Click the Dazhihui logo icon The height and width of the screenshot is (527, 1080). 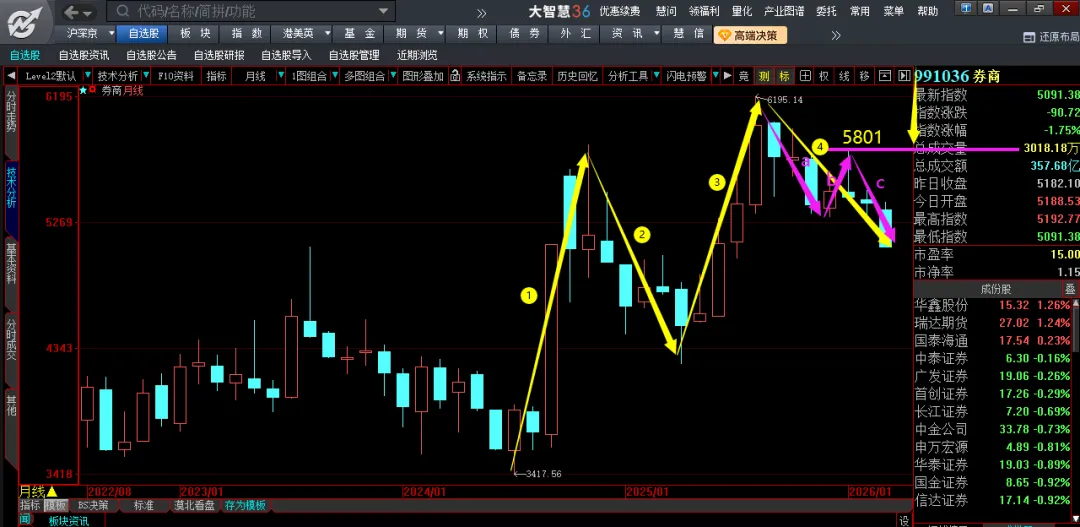click(x=25, y=23)
